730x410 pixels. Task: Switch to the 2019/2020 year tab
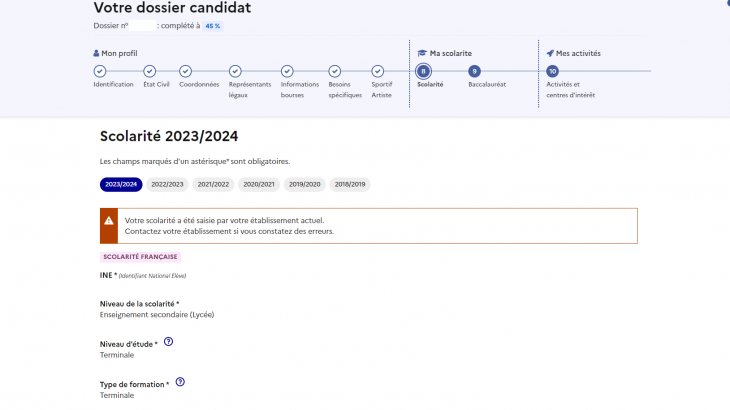coord(305,184)
